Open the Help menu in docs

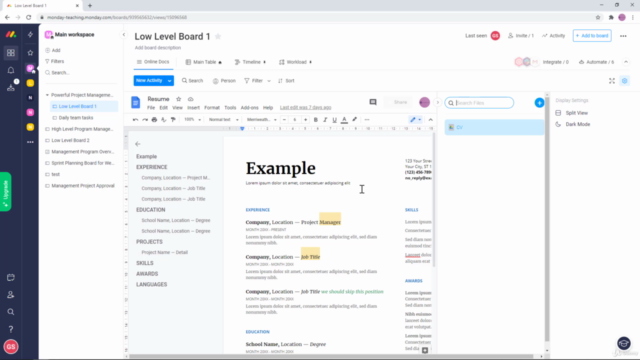pyautogui.click(x=268, y=108)
